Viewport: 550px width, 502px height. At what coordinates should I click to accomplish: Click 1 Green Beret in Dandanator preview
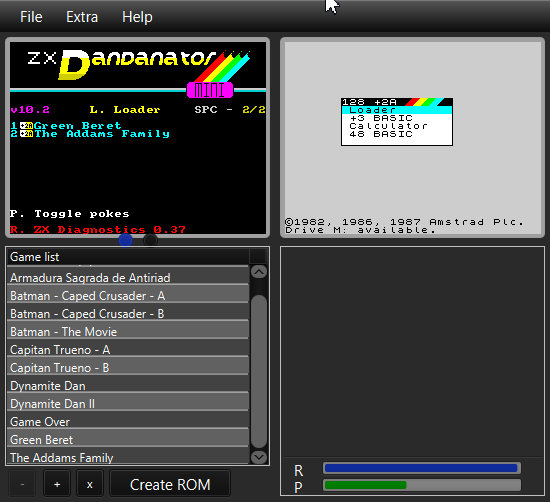click(66, 126)
